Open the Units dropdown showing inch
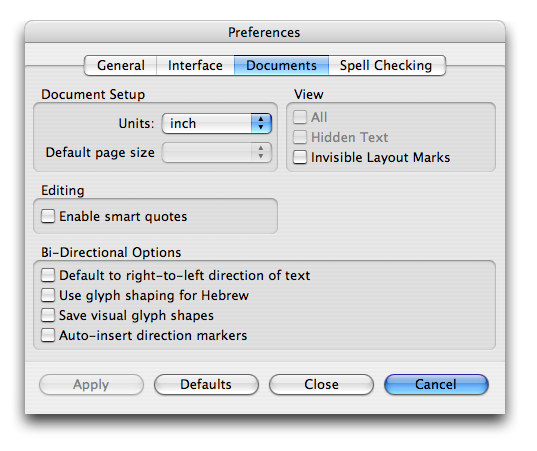 tap(217, 123)
